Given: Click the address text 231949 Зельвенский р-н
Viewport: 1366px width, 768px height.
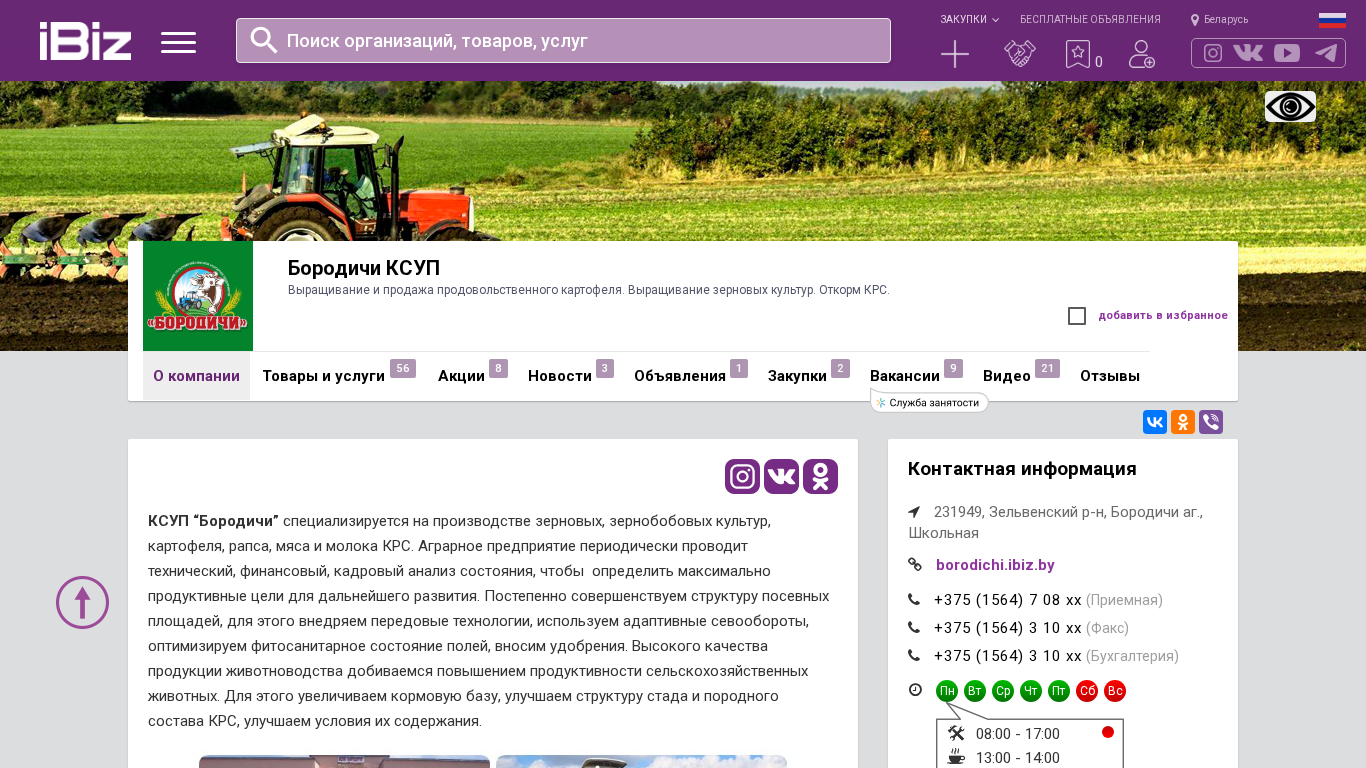Looking at the screenshot, I should (x=1056, y=522).
